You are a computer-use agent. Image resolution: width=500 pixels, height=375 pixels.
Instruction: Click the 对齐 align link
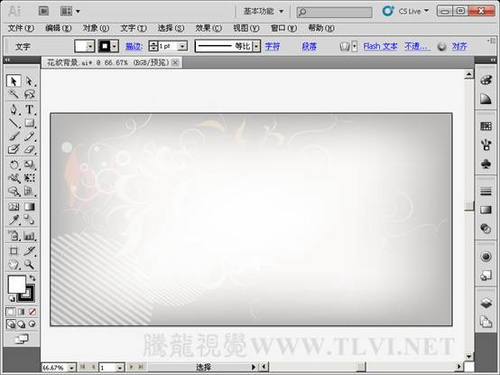click(459, 46)
